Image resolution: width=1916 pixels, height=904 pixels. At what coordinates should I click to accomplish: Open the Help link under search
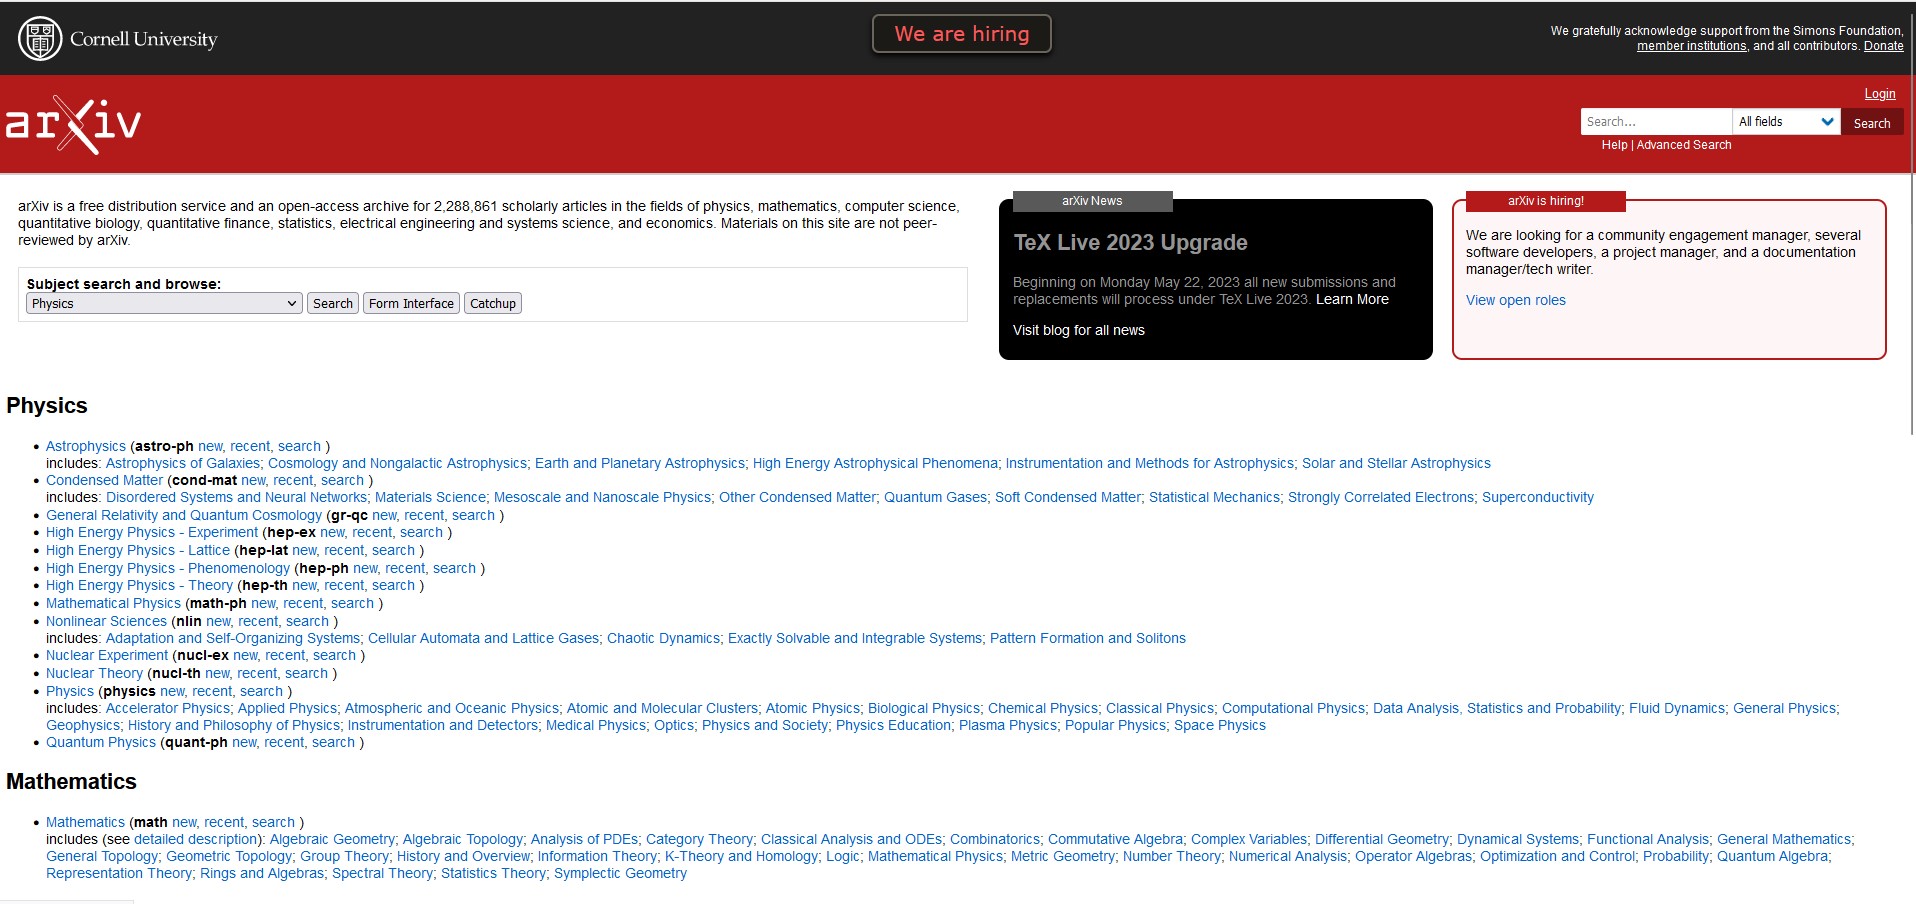1614,145
